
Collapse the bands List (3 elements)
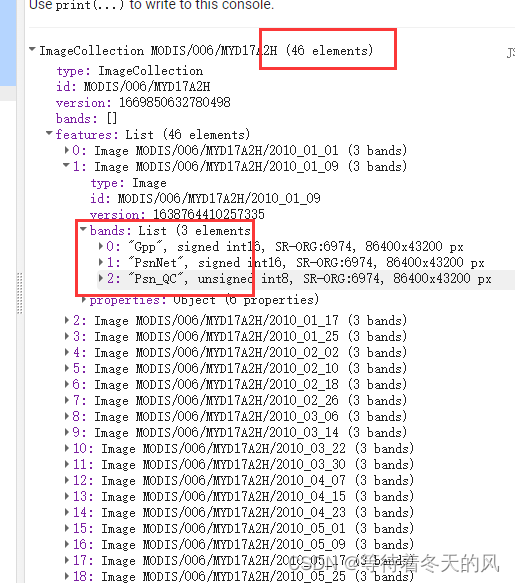click(84, 229)
